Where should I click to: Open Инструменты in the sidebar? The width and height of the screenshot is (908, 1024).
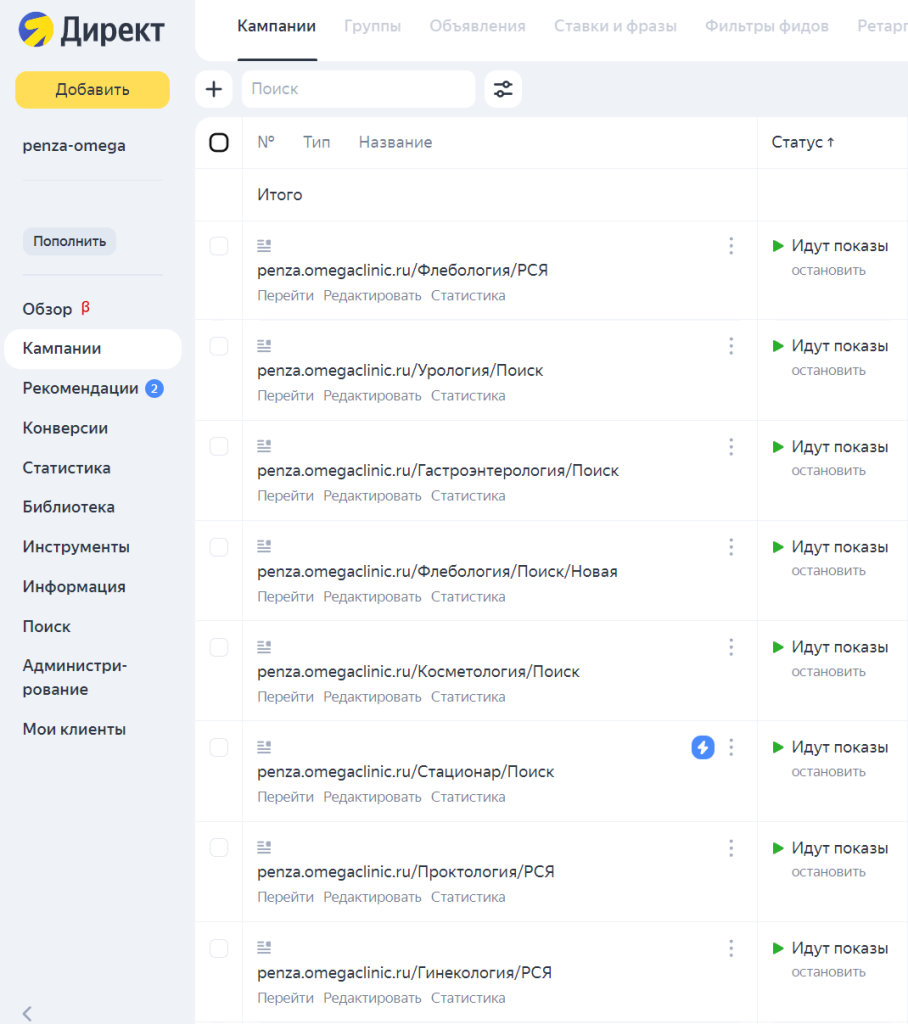76,547
